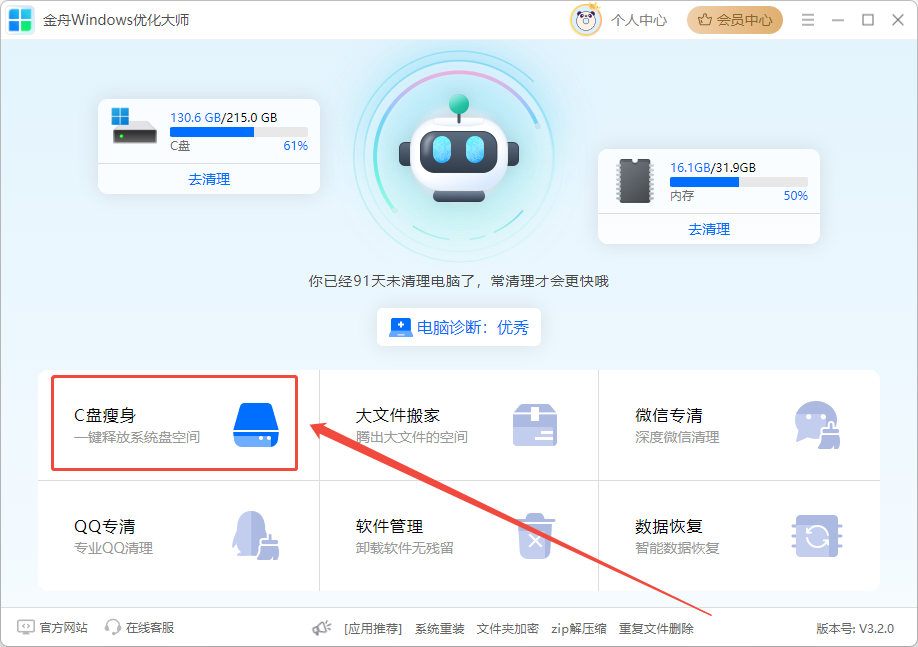Click the 16.1GB/31.9GB memory text
The height and width of the screenshot is (647, 918).
tap(713, 167)
